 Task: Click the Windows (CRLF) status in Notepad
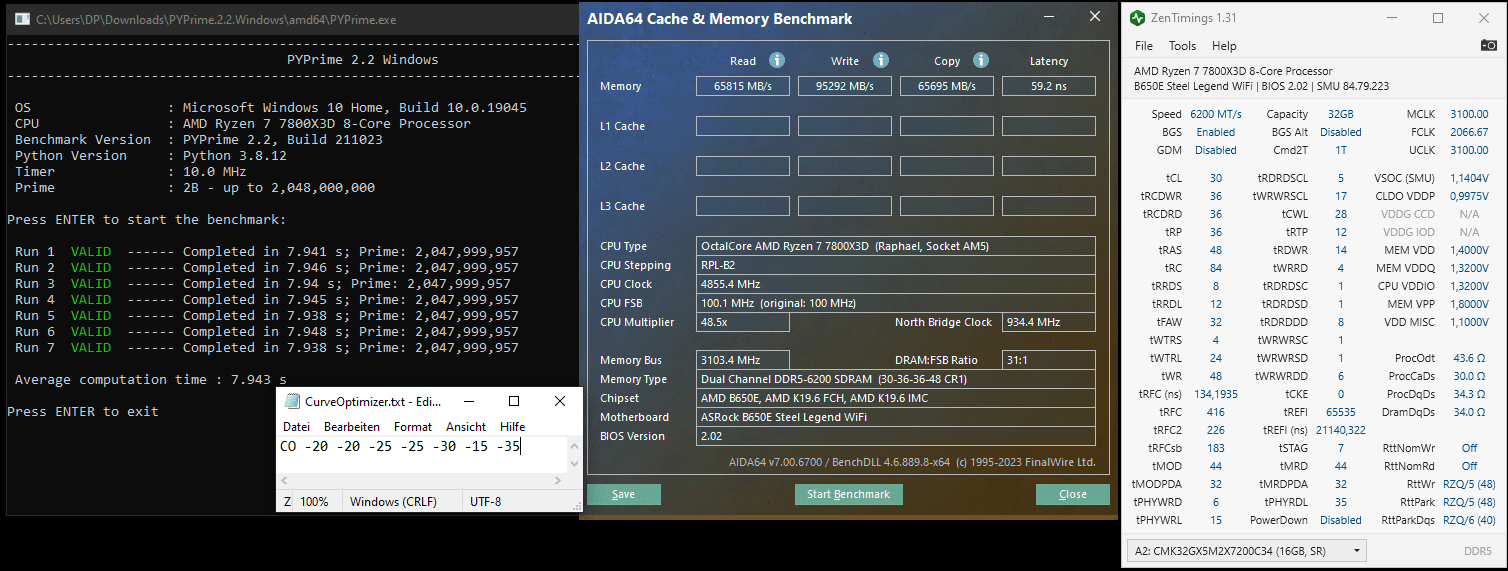(393, 502)
